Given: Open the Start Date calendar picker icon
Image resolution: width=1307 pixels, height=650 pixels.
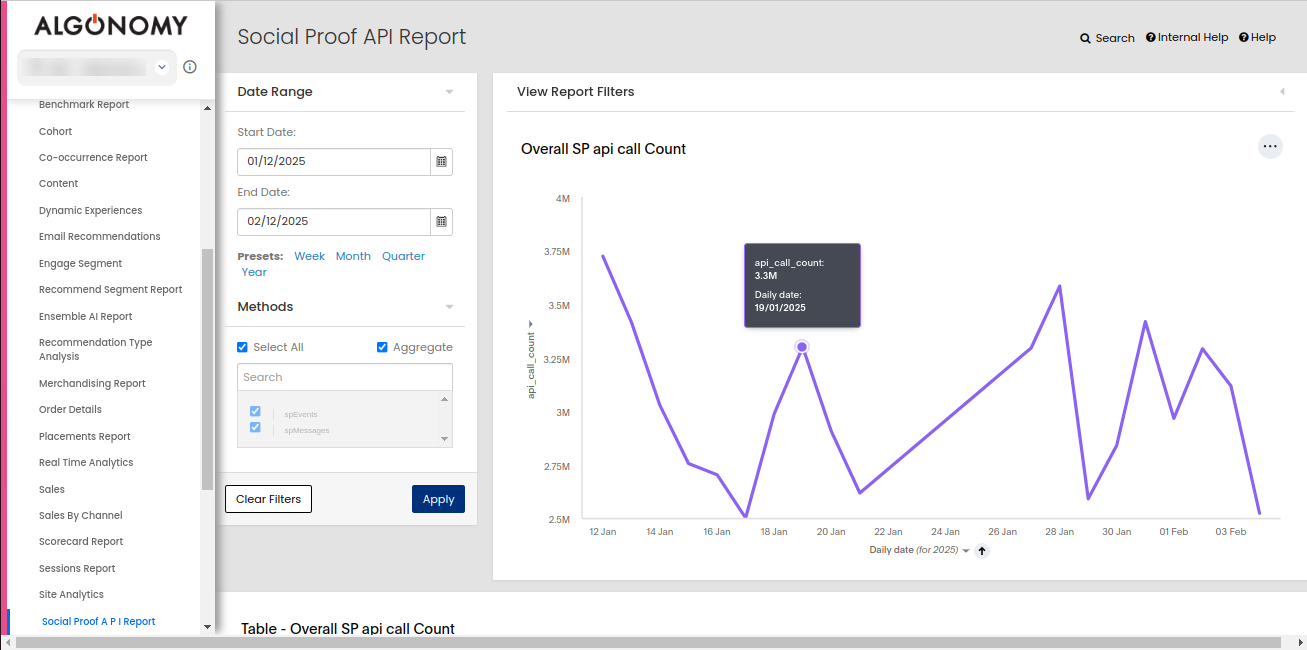Looking at the screenshot, I should click(441, 161).
